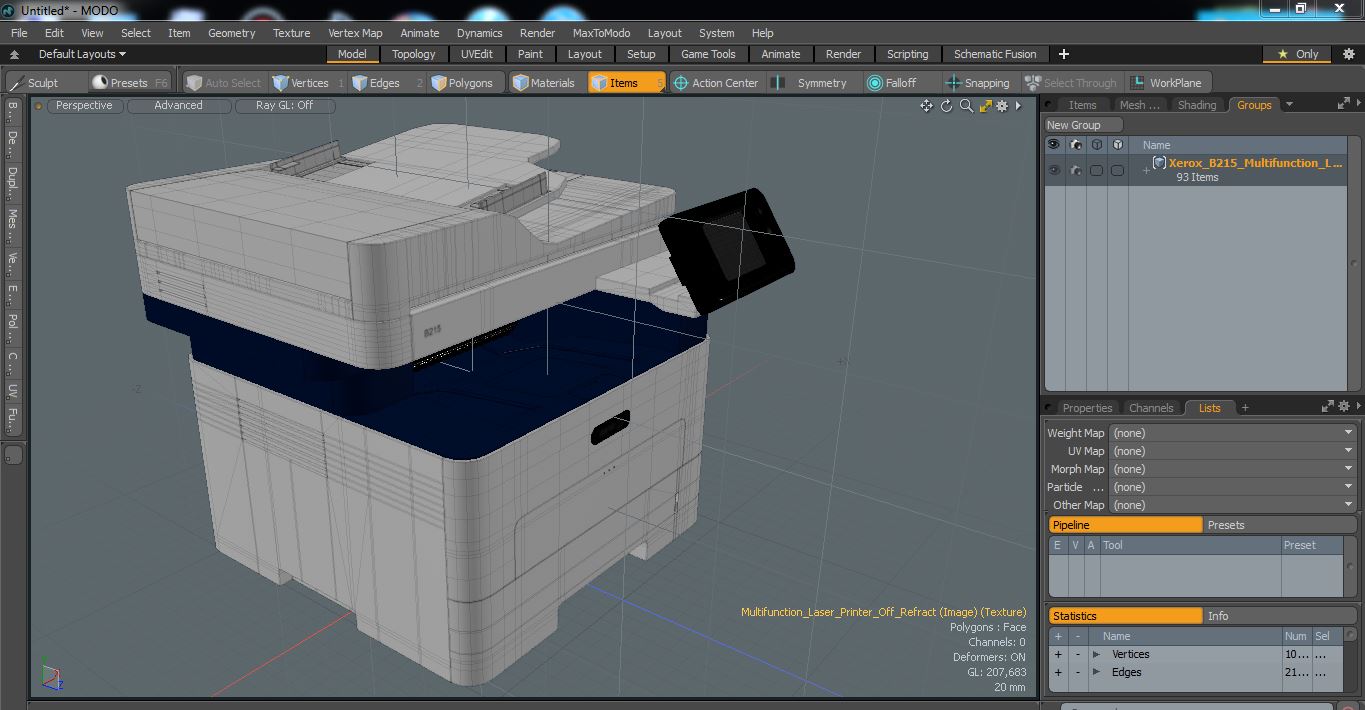Open the UV Map dropdown
Screen dimensions: 1365x710
tap(1232, 451)
